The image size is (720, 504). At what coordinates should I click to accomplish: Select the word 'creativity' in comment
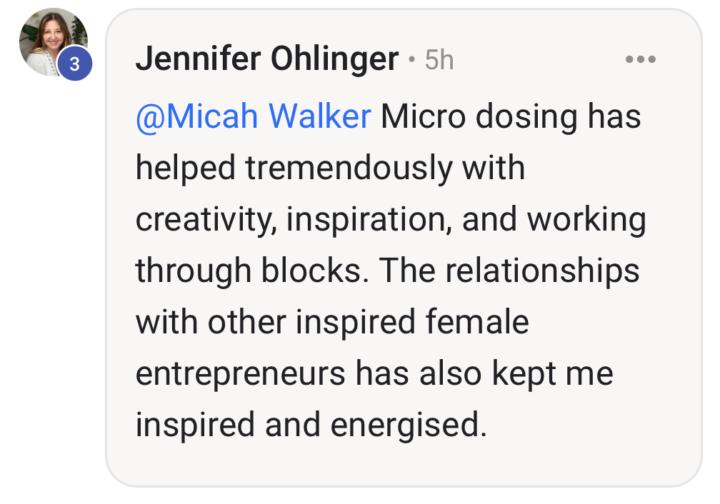coord(203,220)
